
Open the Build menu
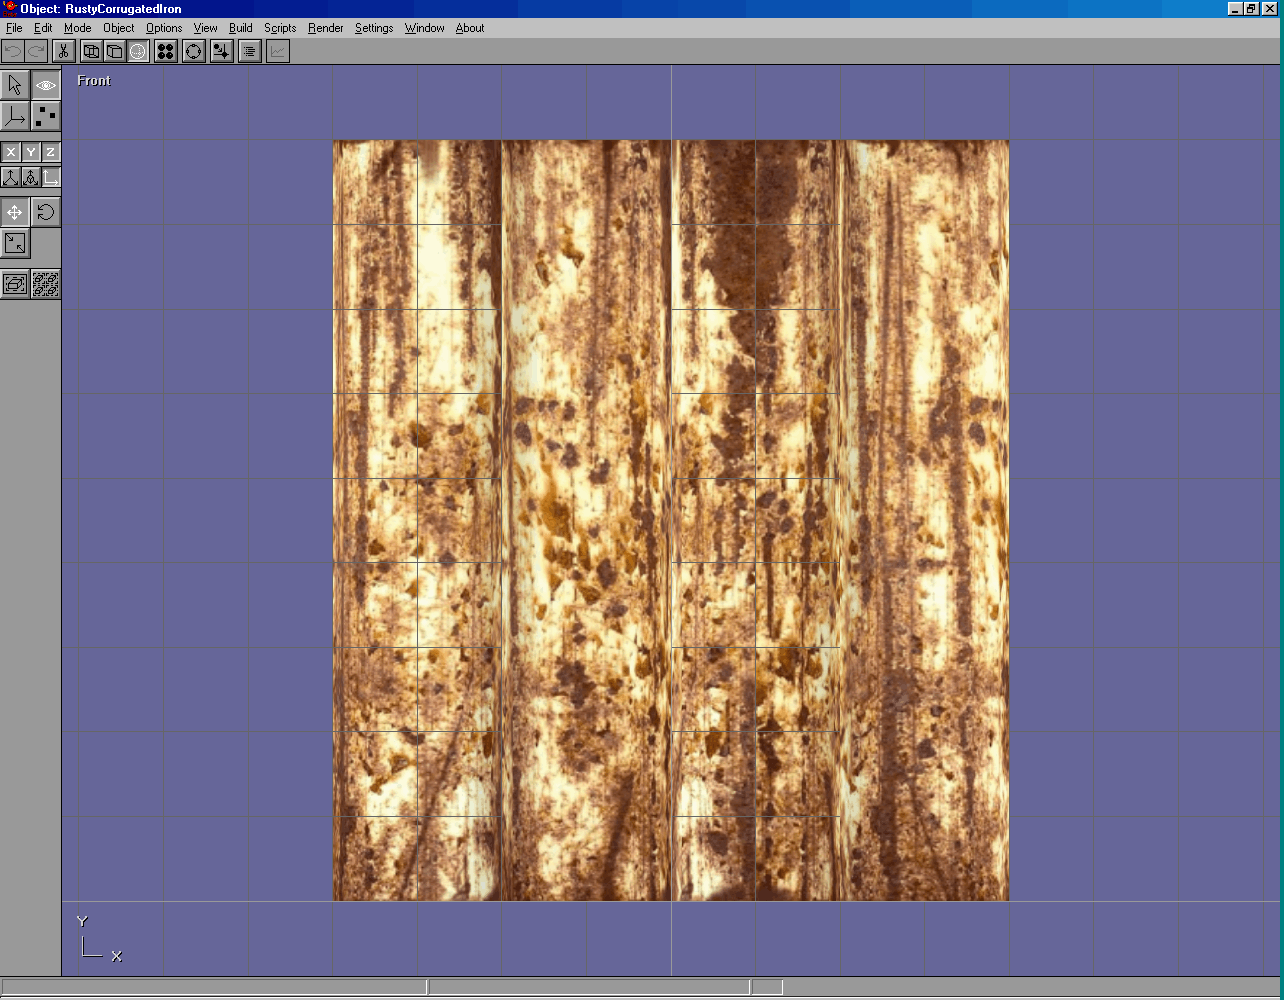[241, 28]
